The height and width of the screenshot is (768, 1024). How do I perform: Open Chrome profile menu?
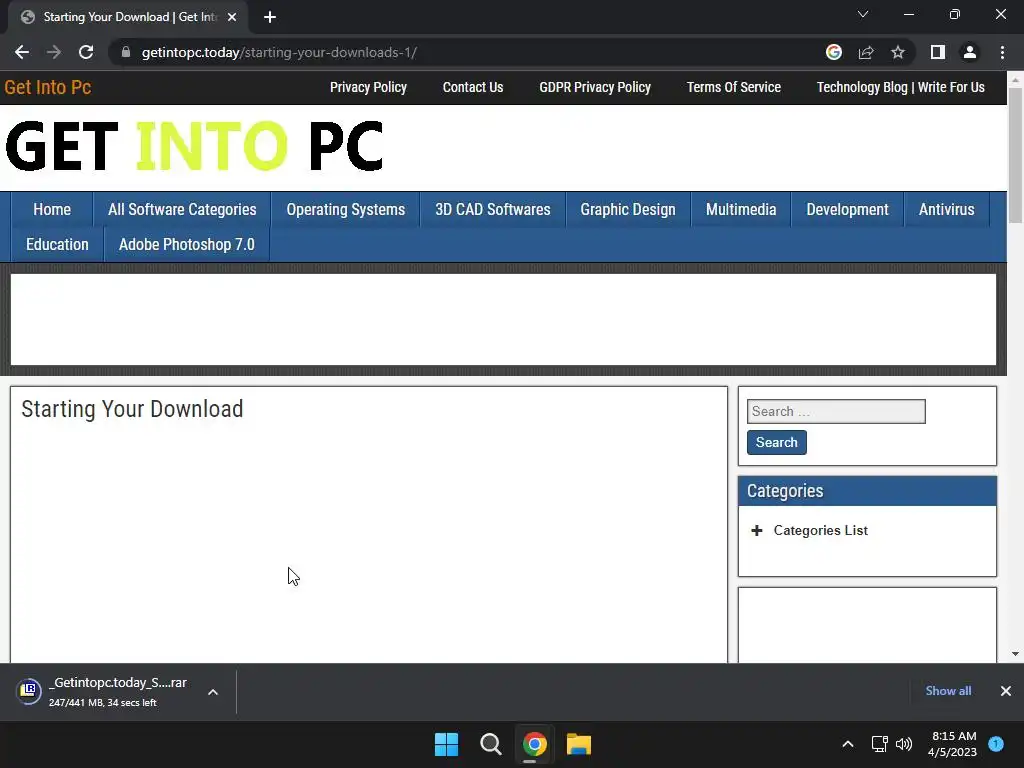click(970, 52)
